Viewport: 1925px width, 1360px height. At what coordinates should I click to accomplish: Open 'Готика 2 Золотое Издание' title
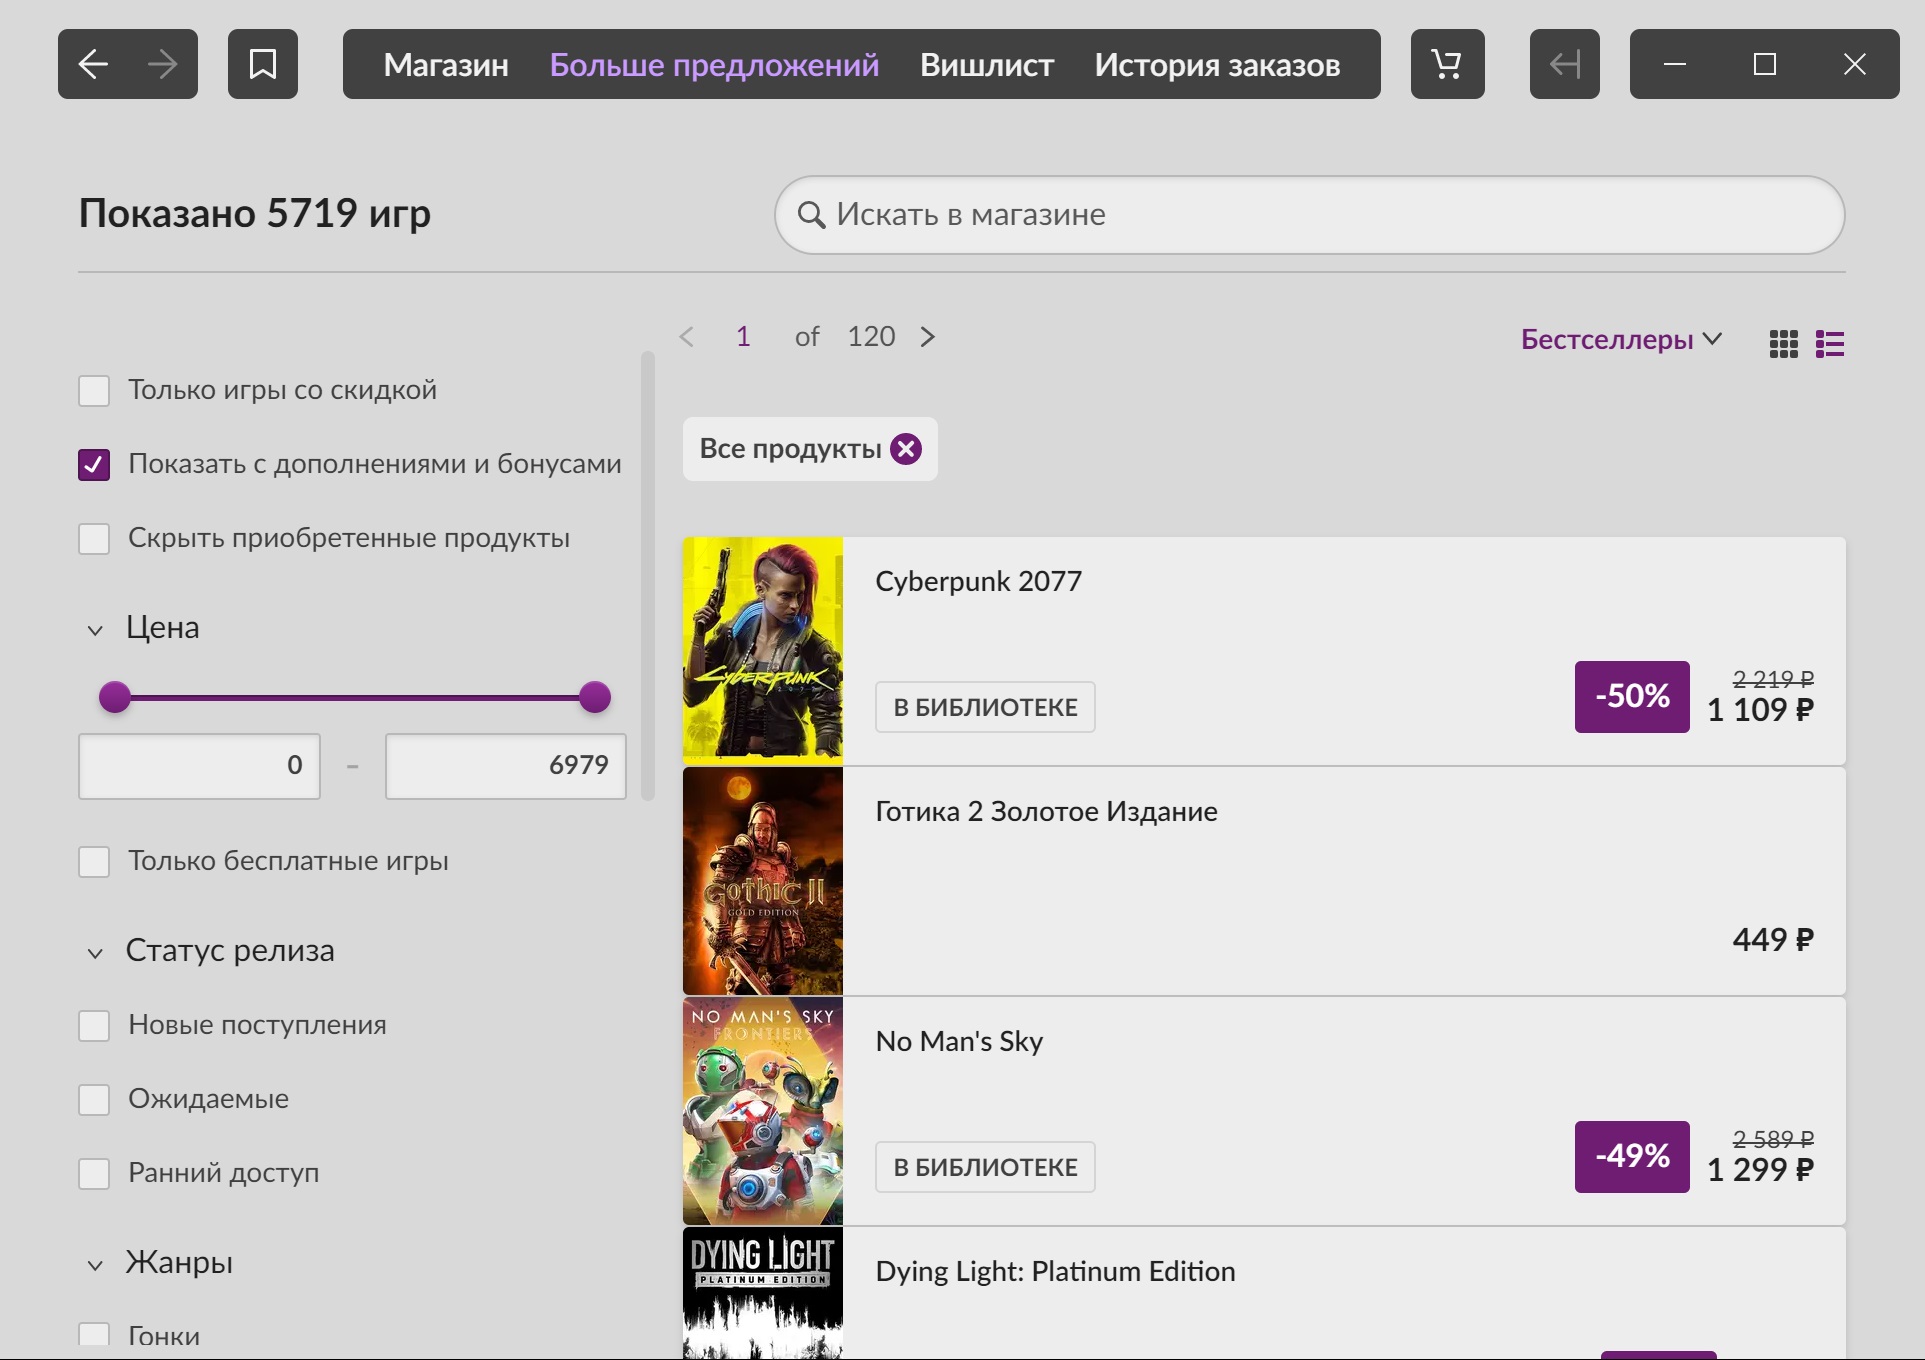[1046, 811]
